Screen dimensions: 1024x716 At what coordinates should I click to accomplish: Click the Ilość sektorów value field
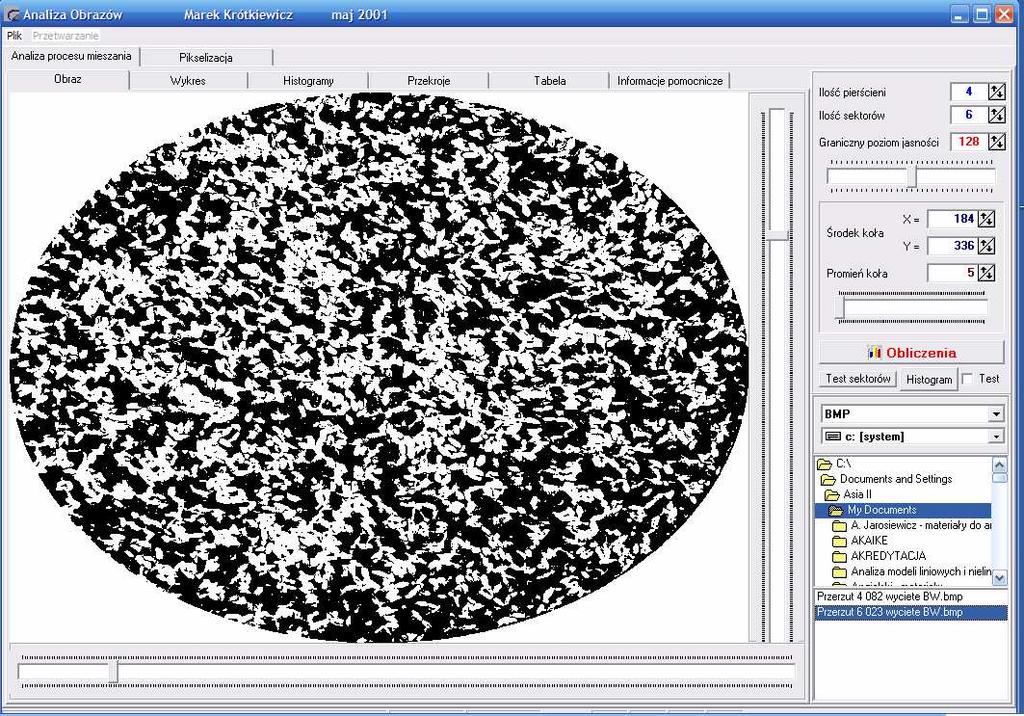[969, 116]
